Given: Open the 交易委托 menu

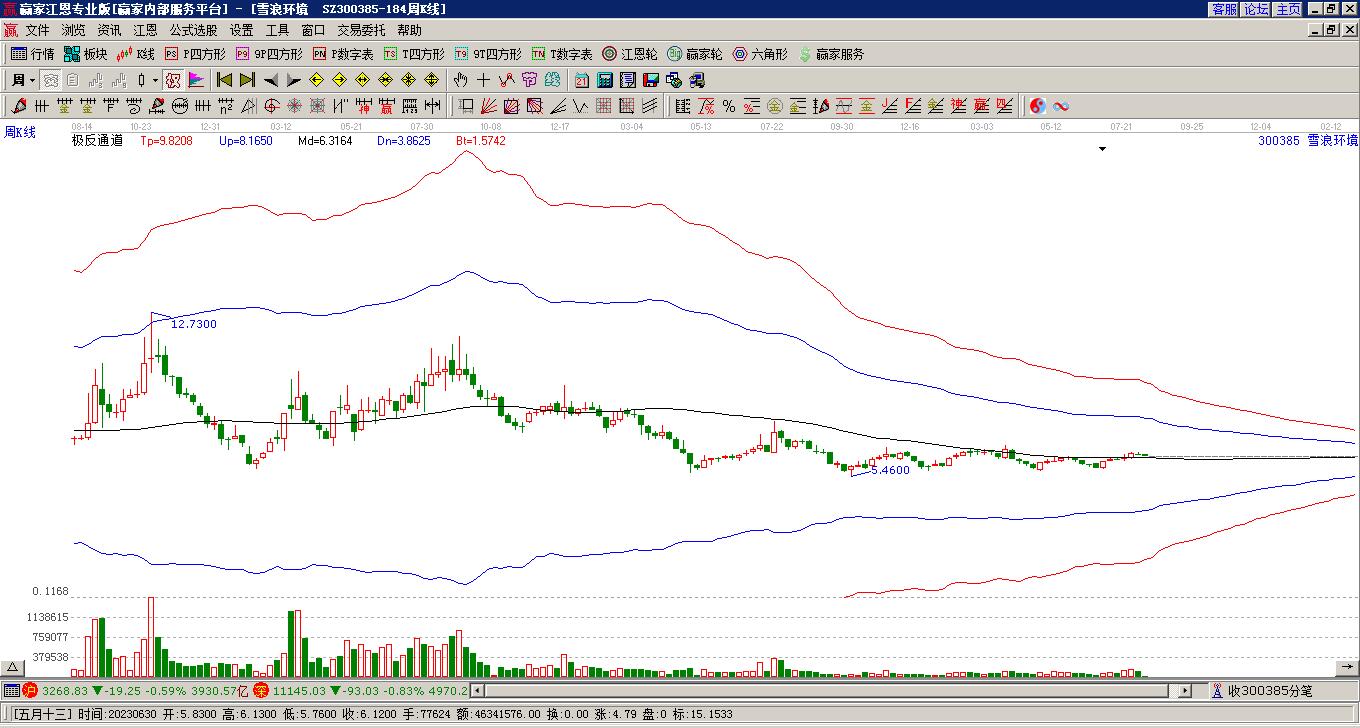Looking at the screenshot, I should tap(361, 31).
